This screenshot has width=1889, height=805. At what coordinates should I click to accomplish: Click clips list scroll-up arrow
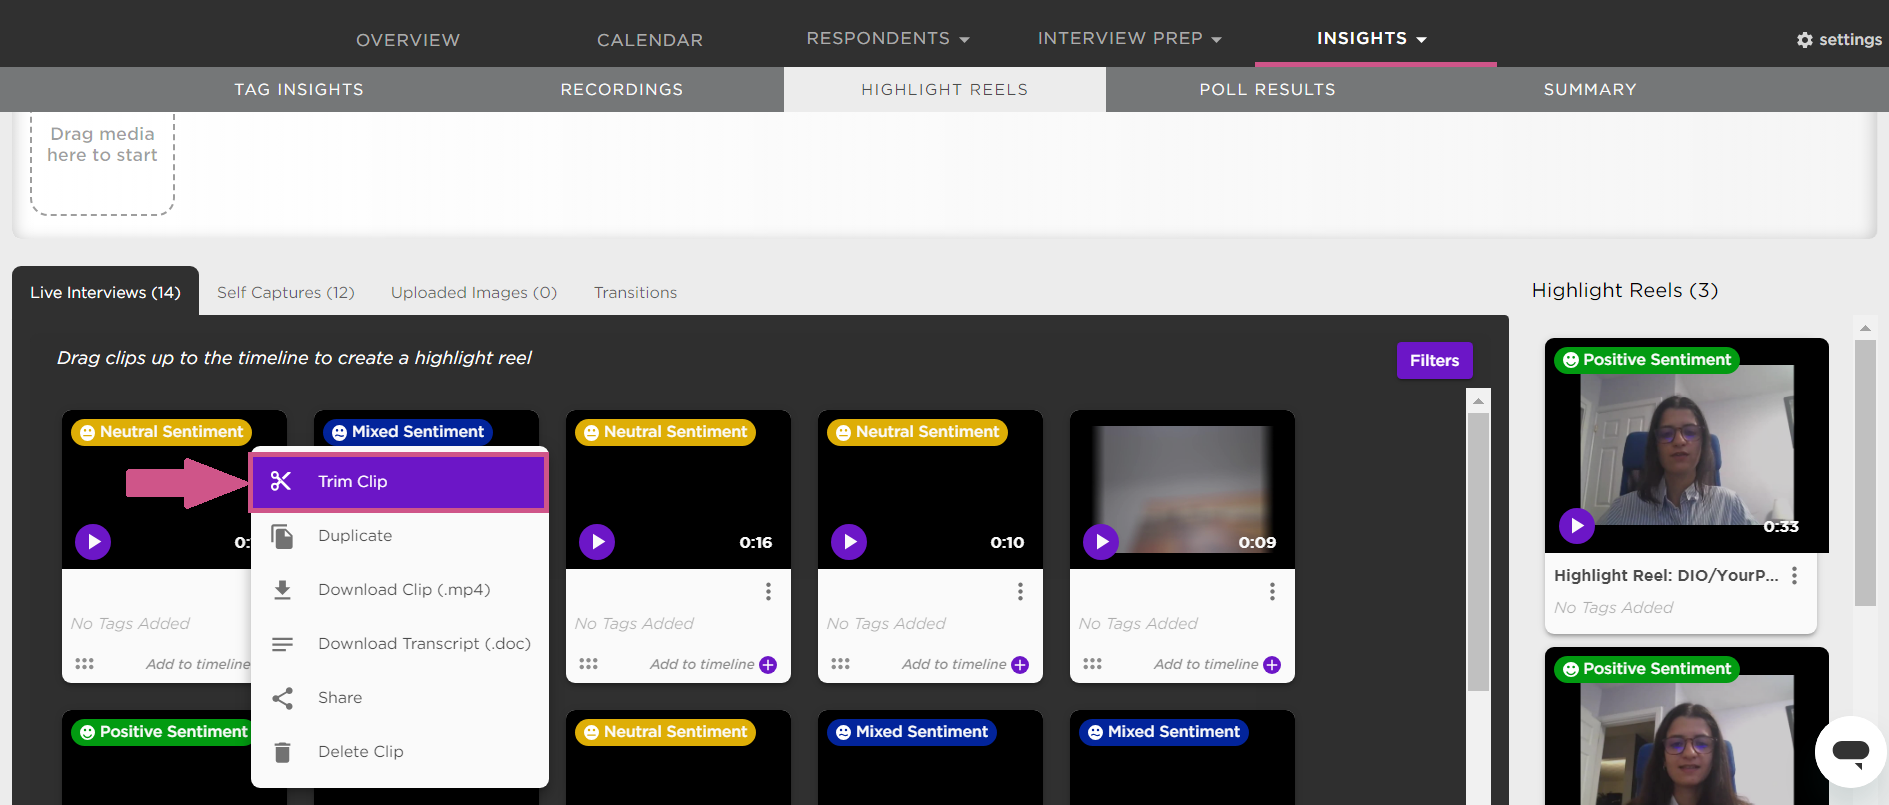(x=1478, y=401)
